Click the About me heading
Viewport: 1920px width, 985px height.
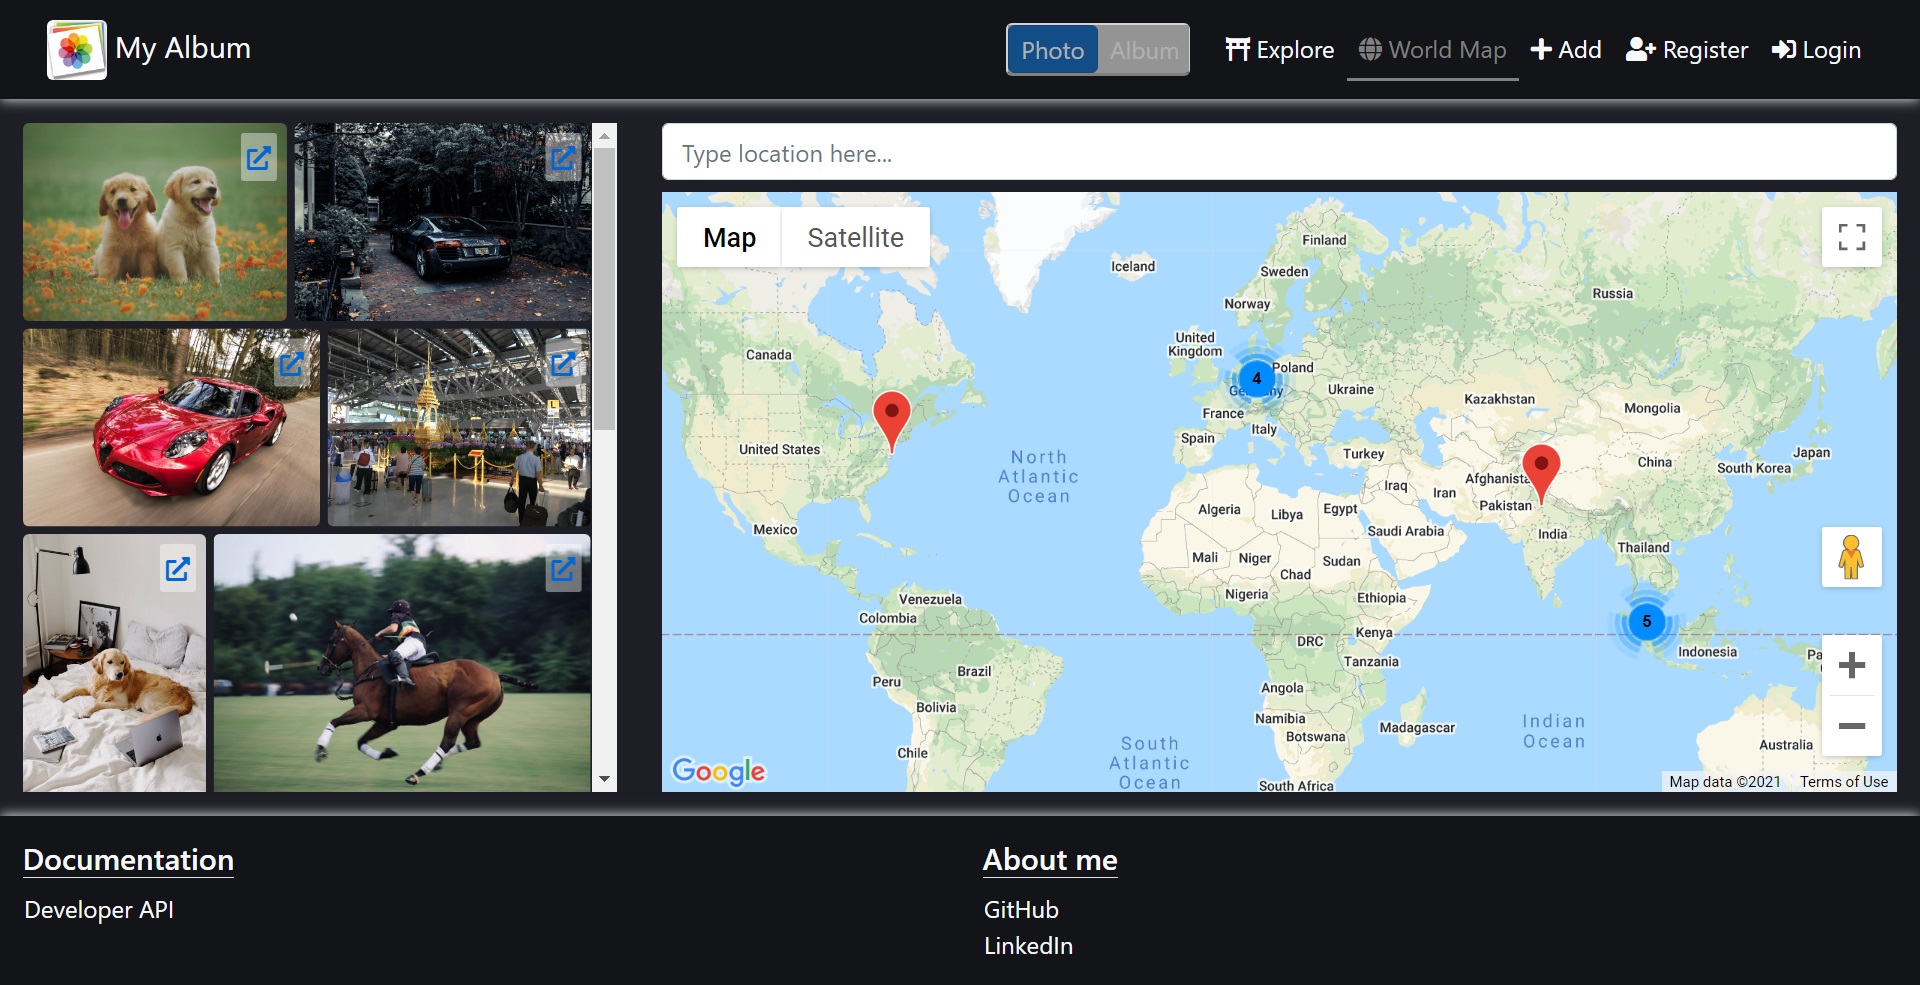coord(1050,860)
